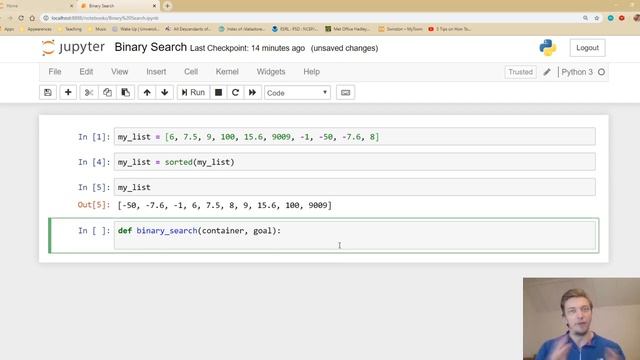Click the Trusted notebook indicator
Viewport: 640px width, 360px height.
(x=520, y=72)
